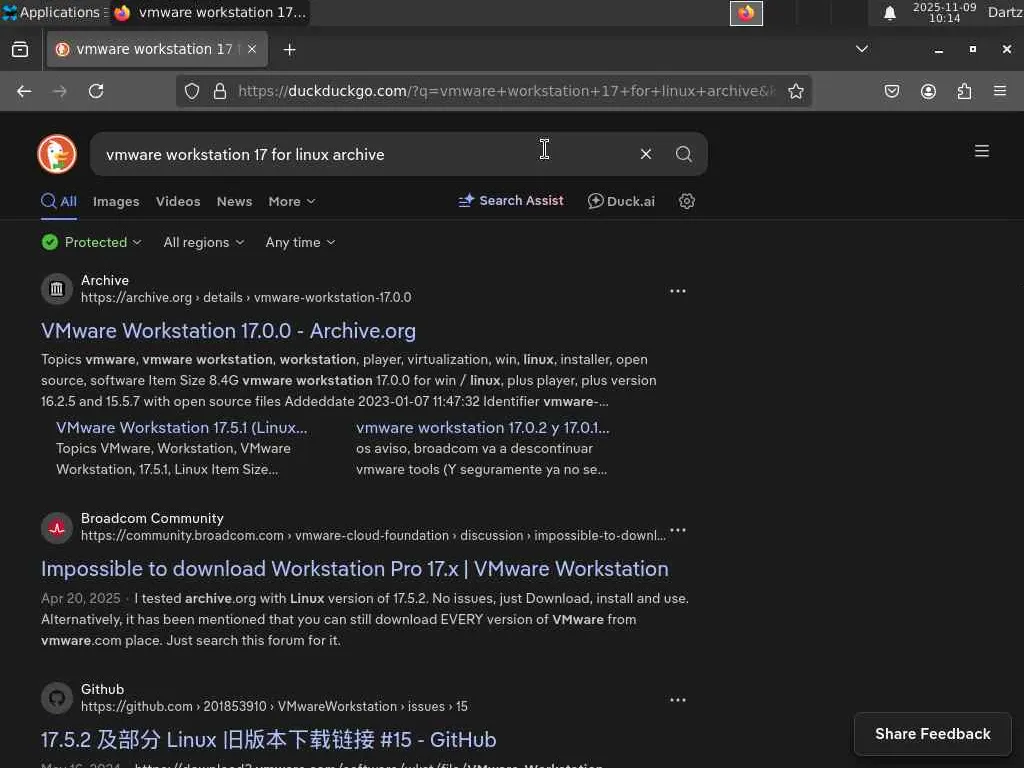Image resolution: width=1024 pixels, height=768 pixels.
Task: Select the Firefox taskbar window button
Action: click(210, 12)
